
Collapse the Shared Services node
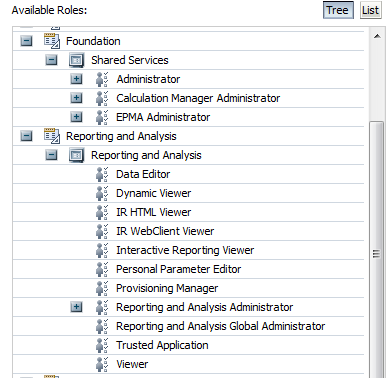click(x=51, y=60)
